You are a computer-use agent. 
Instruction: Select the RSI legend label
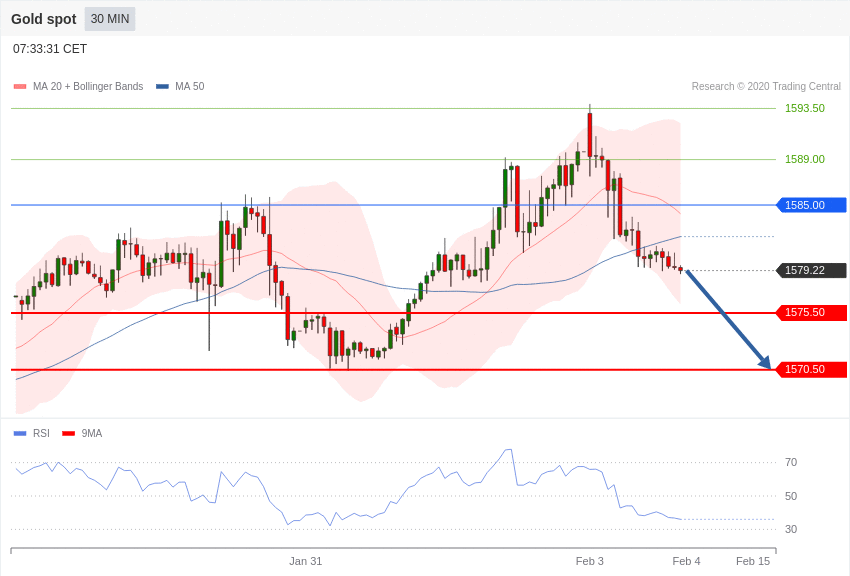tap(41, 433)
